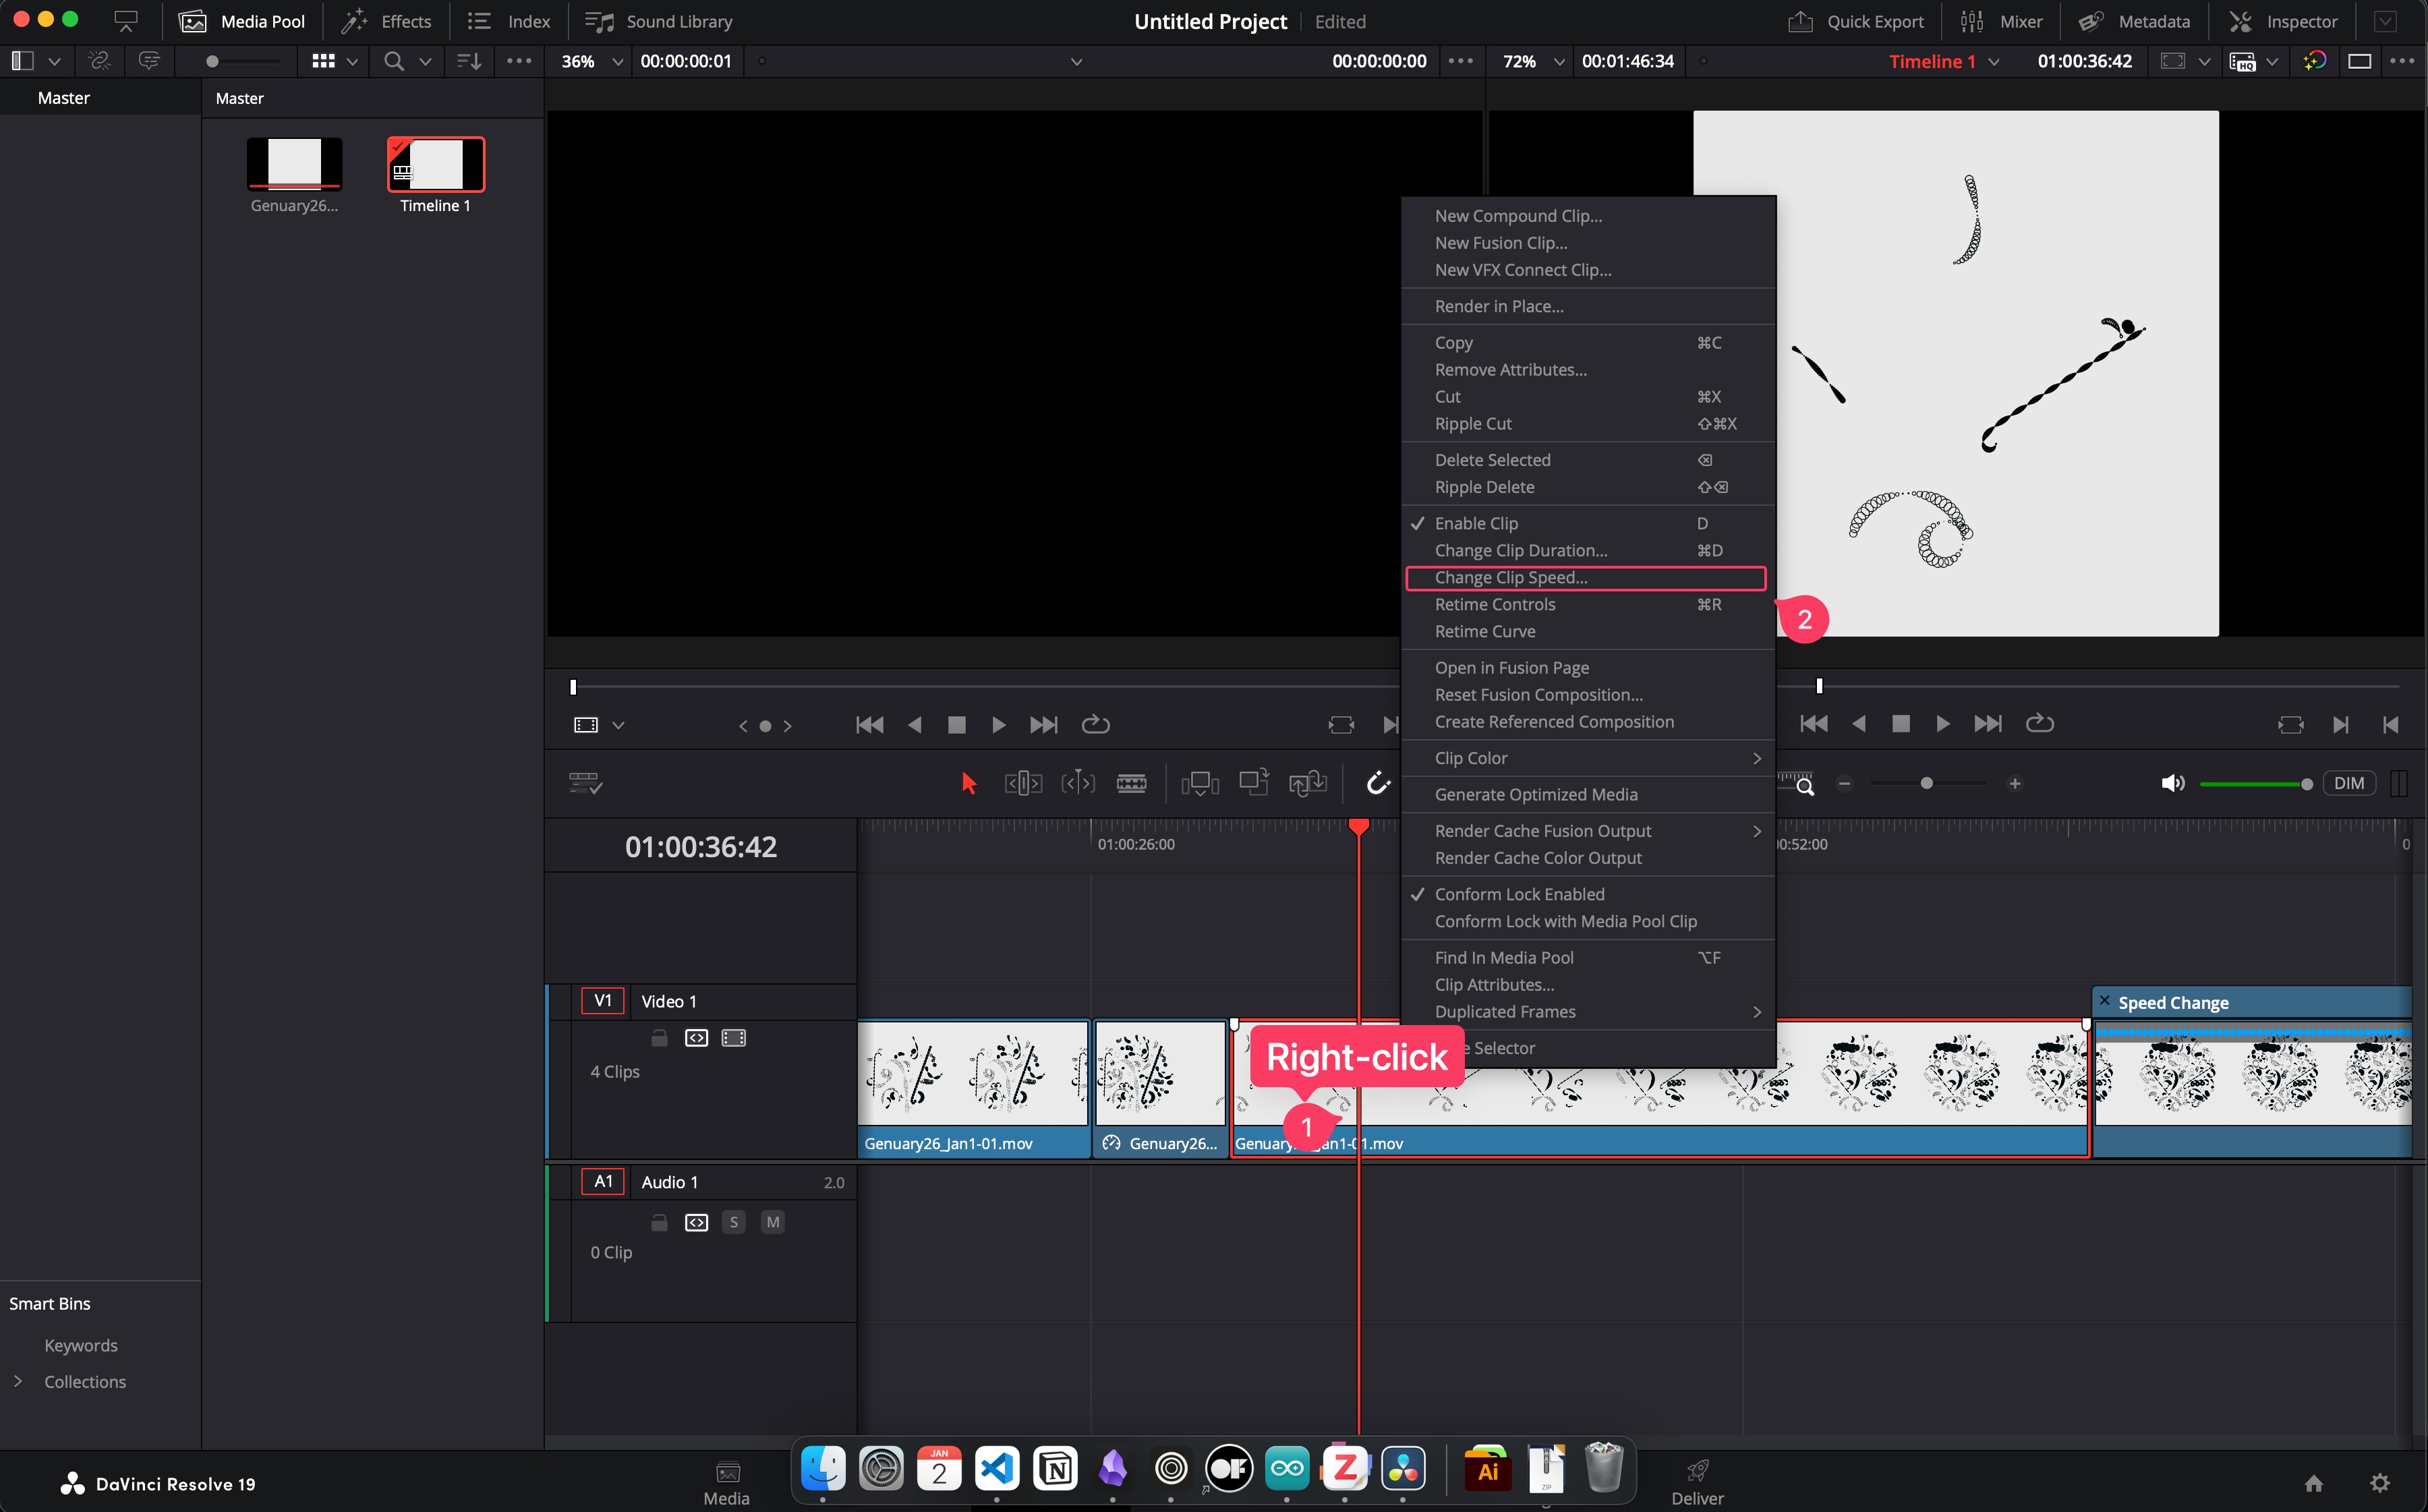
Task: Click the Dynamic trim mode icon
Action: (x=1077, y=783)
